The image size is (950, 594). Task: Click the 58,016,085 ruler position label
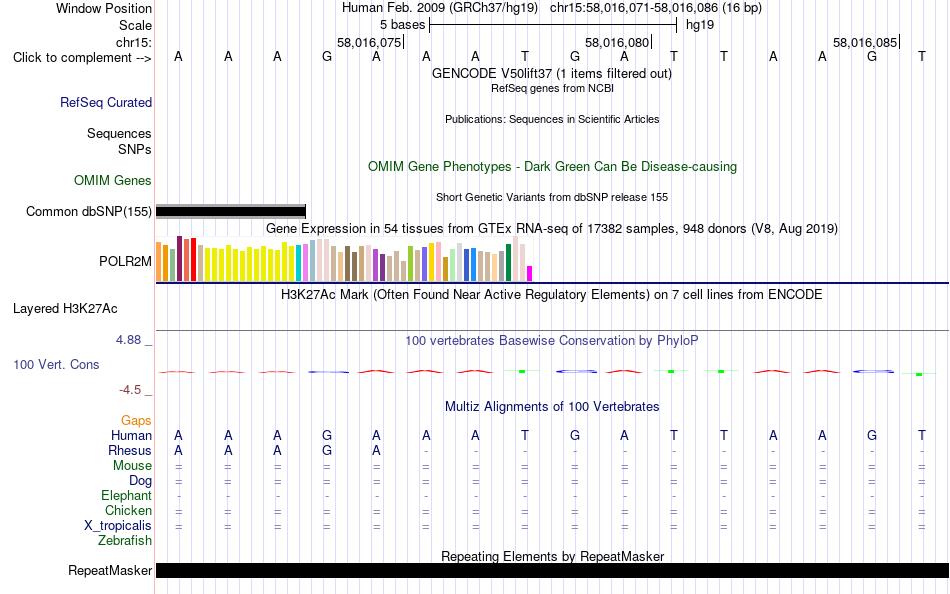click(x=865, y=42)
